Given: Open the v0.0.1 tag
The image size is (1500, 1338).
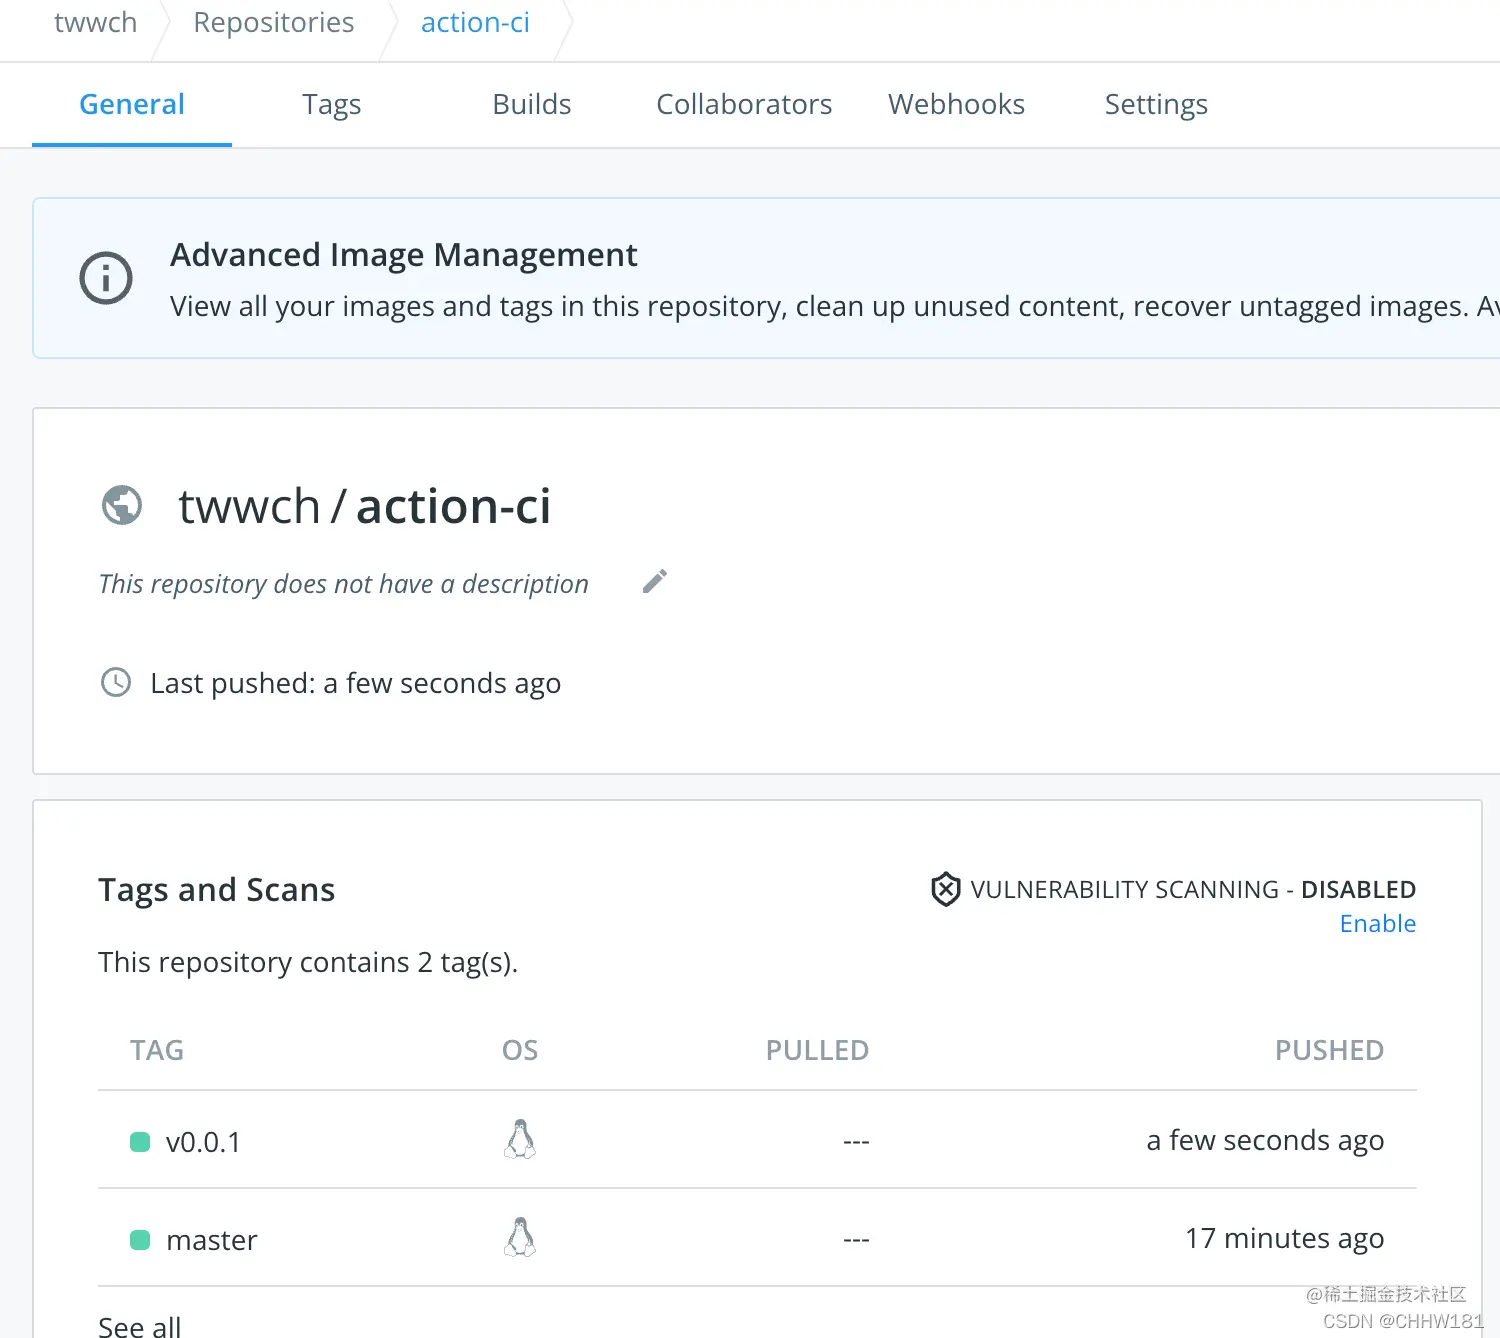Looking at the screenshot, I should point(203,1142).
